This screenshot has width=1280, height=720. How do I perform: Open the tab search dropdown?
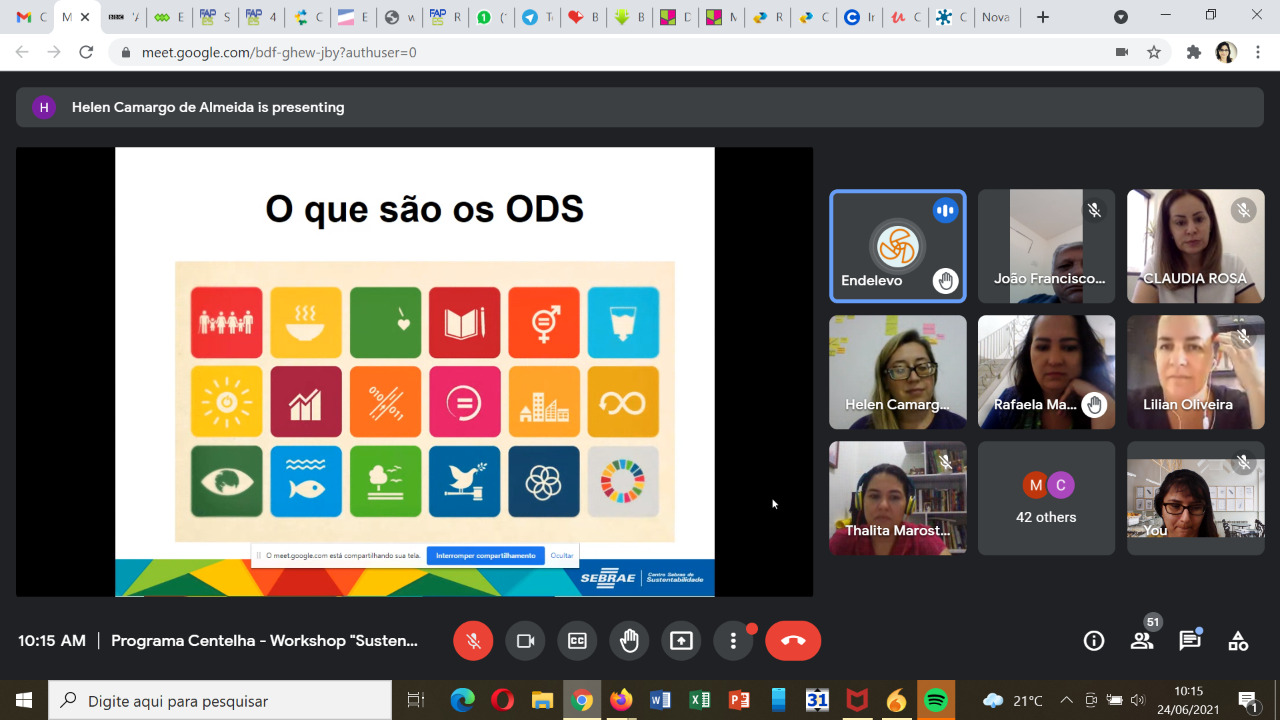pyautogui.click(x=1121, y=17)
